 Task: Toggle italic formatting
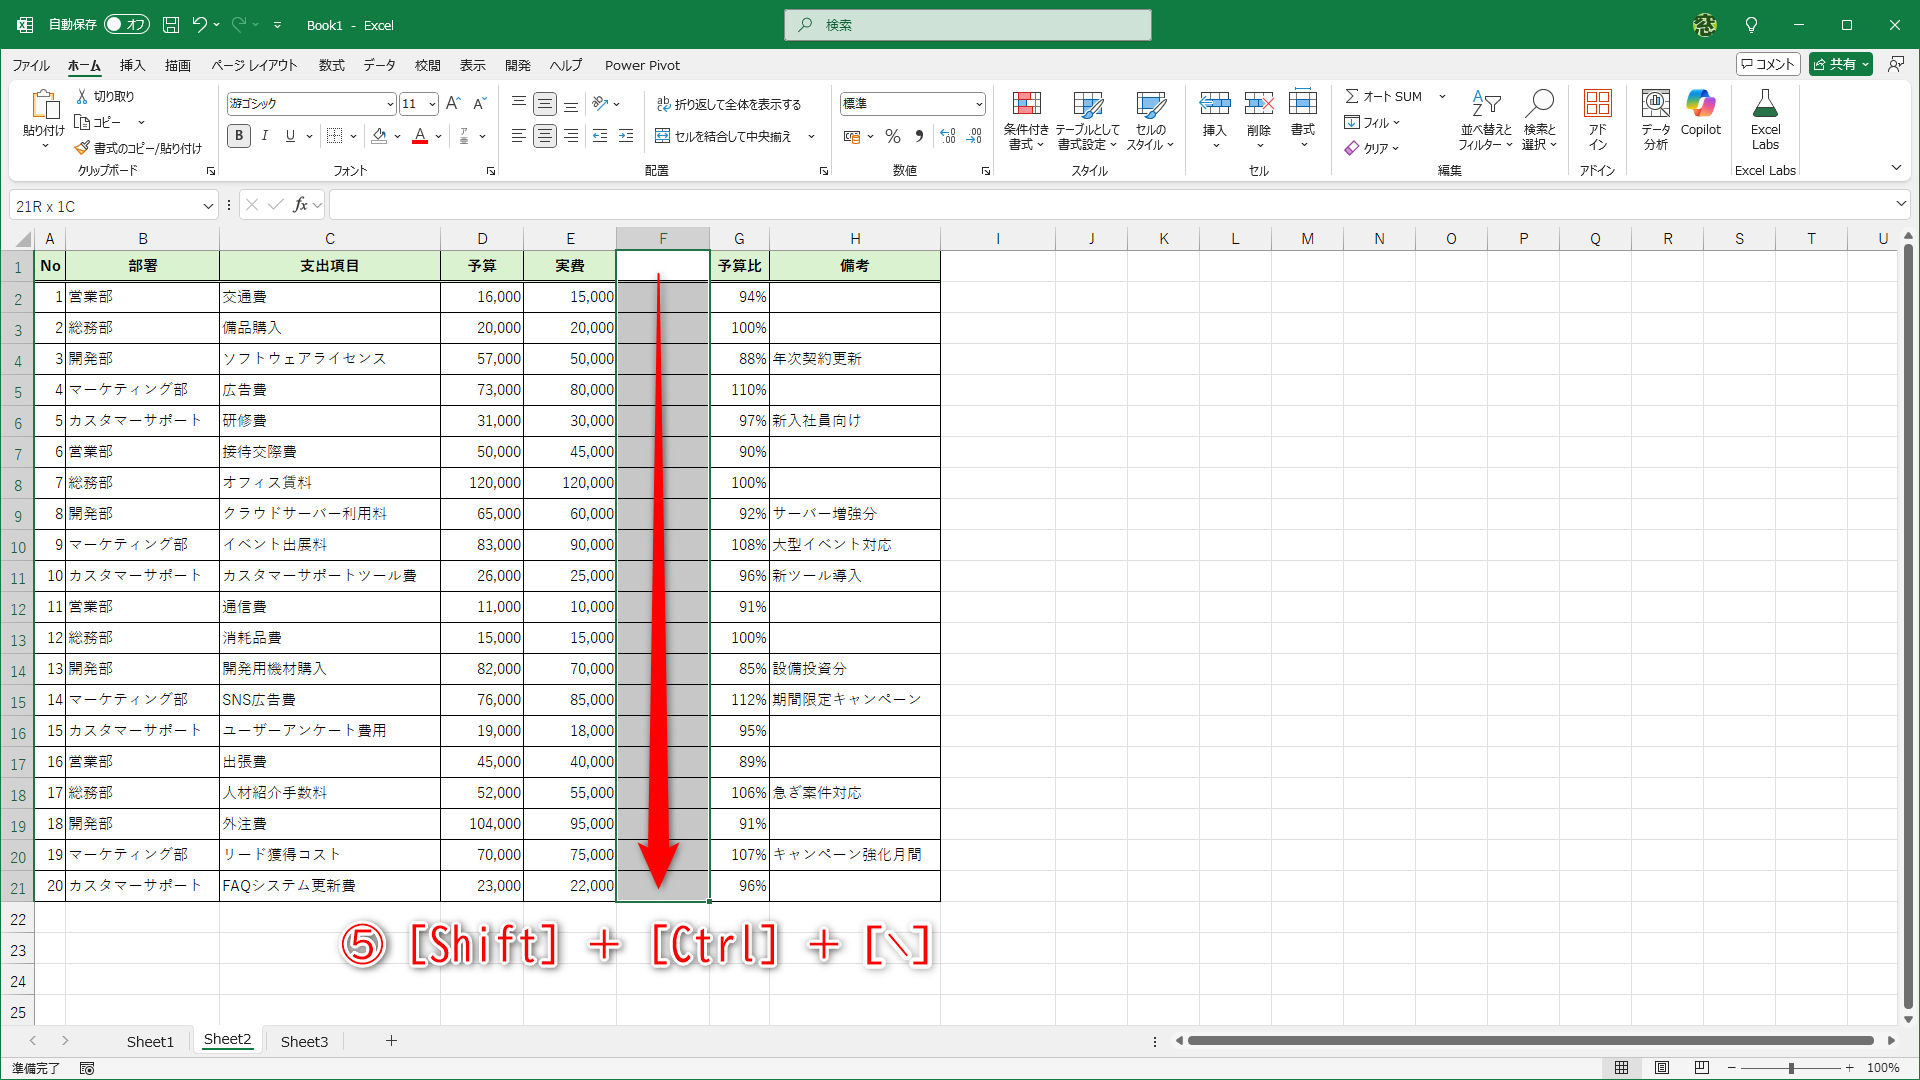coord(264,136)
